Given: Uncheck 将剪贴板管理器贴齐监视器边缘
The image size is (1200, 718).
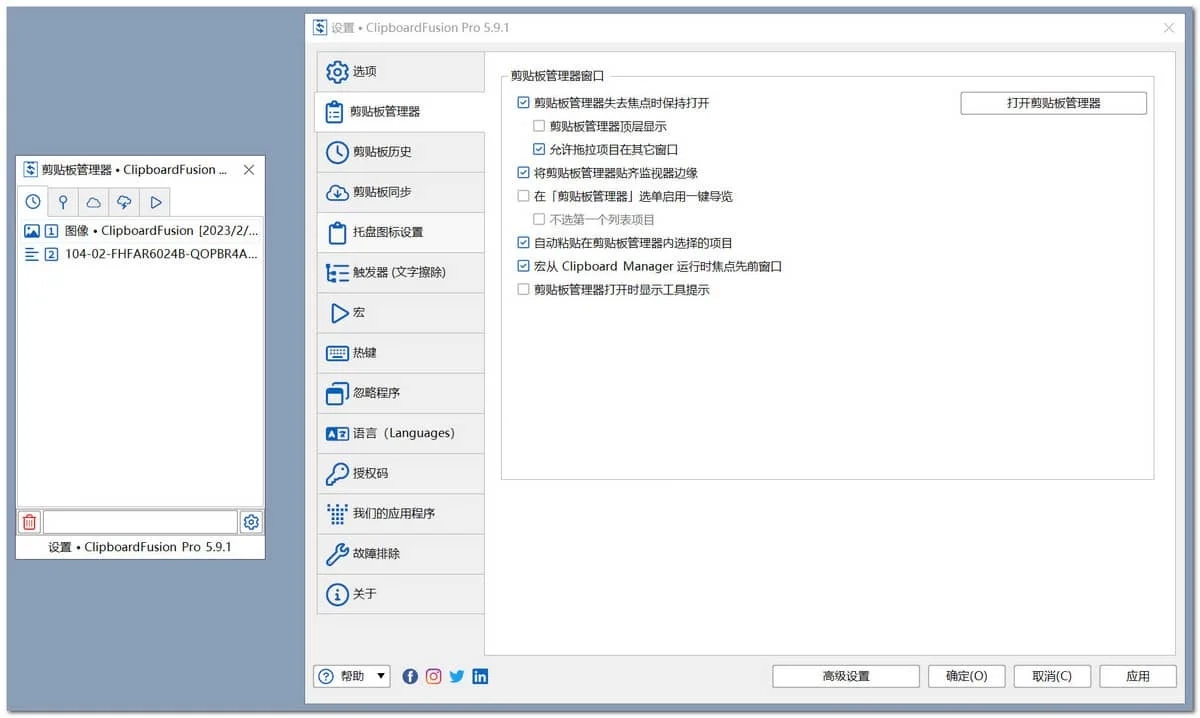Looking at the screenshot, I should pyautogui.click(x=523, y=173).
